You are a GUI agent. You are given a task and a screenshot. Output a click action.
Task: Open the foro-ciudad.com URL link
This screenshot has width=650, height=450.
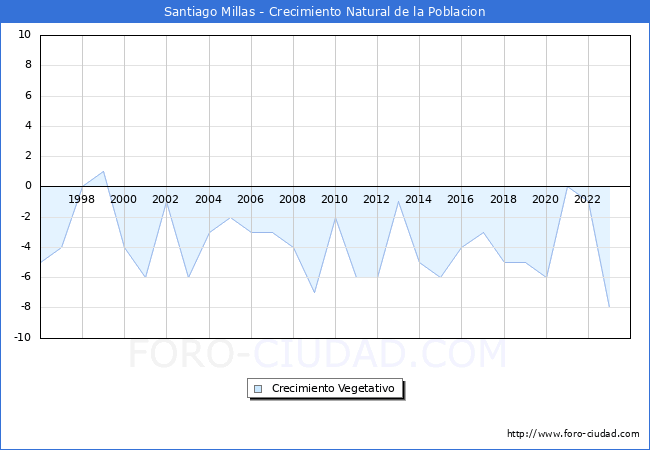[x=573, y=434]
